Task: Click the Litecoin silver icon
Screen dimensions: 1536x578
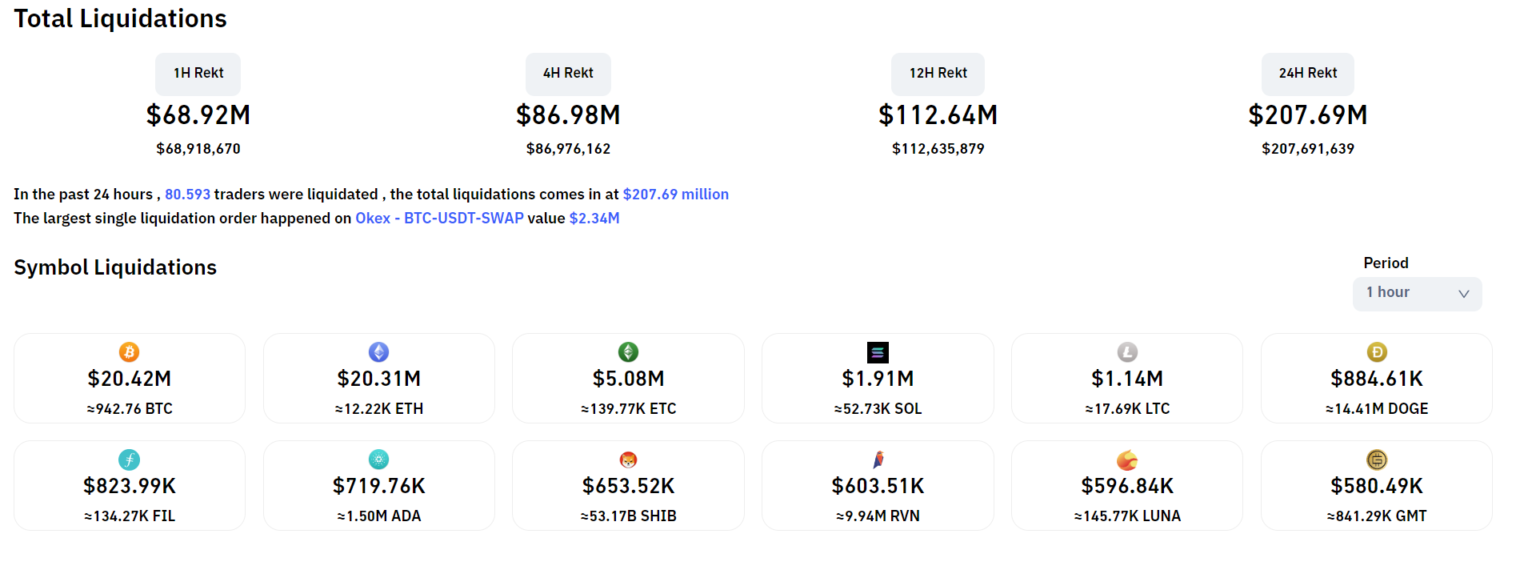Action: tap(1127, 352)
